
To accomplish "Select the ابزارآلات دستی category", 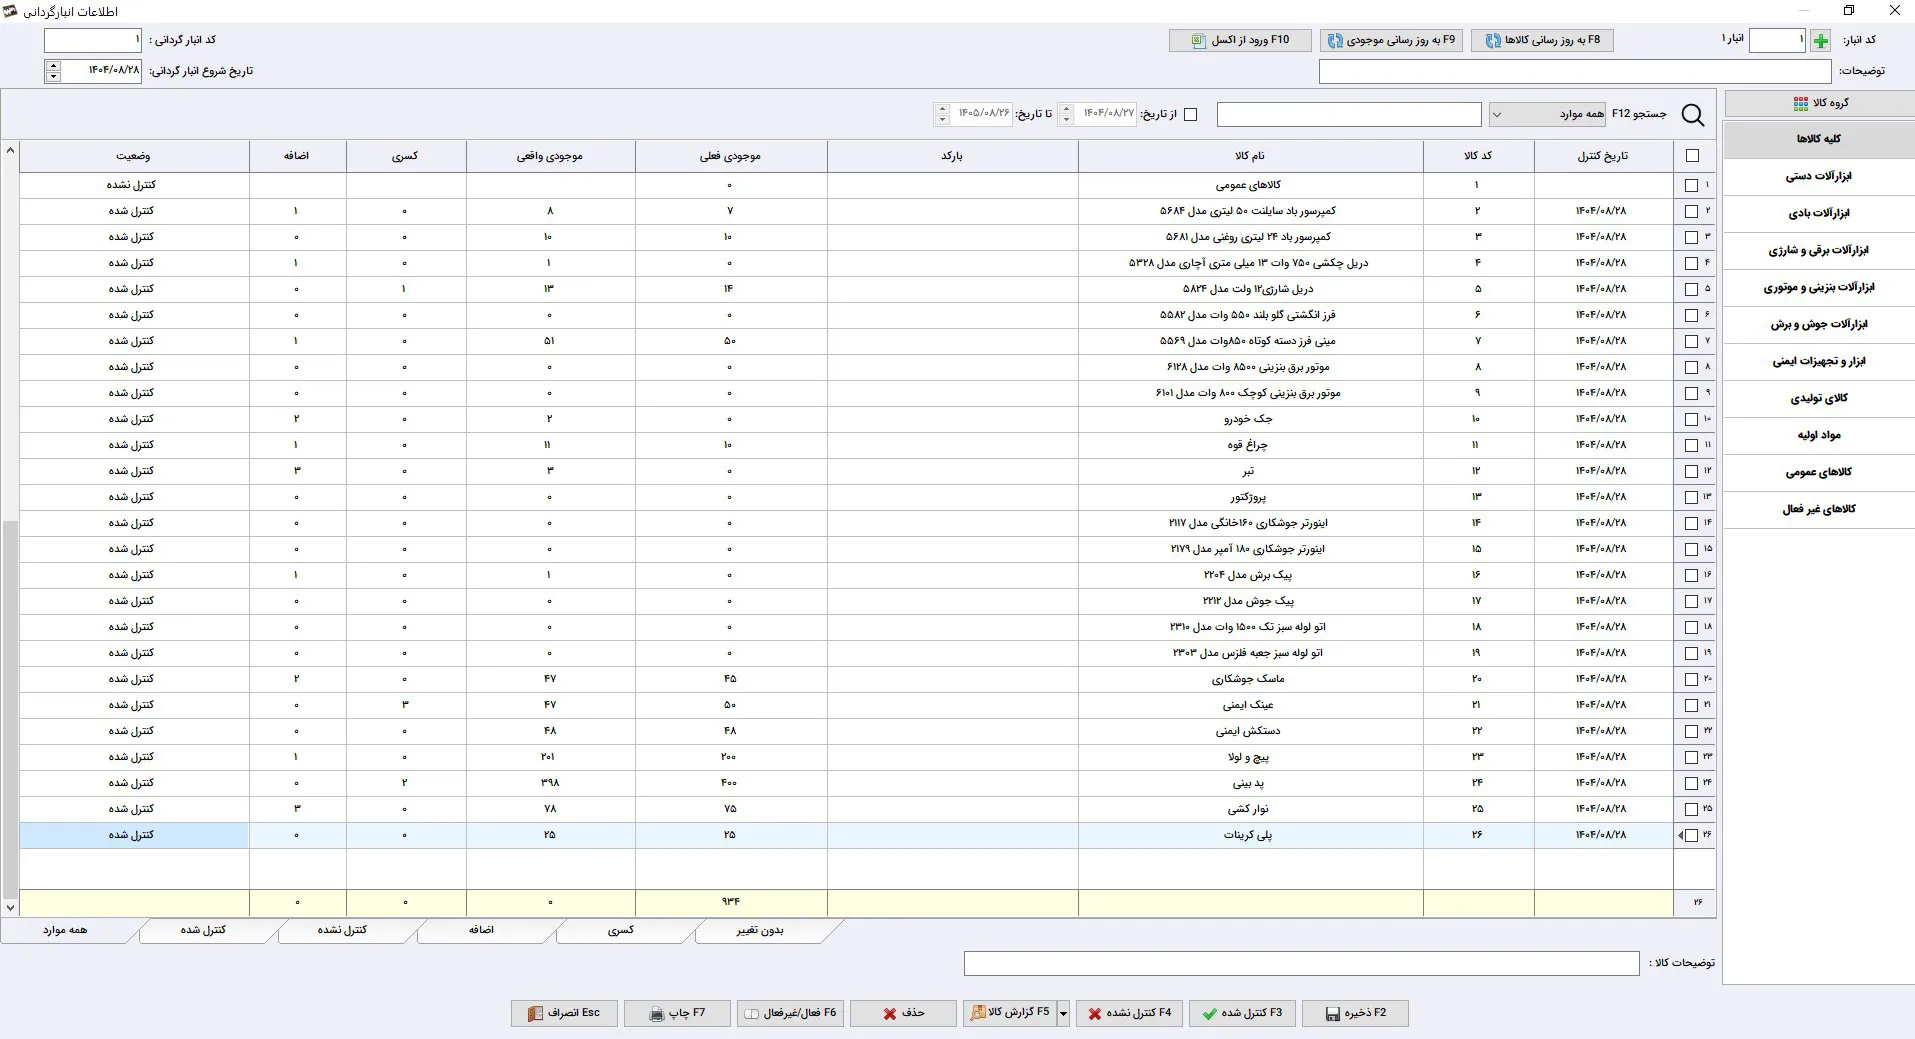I will [x=1818, y=177].
